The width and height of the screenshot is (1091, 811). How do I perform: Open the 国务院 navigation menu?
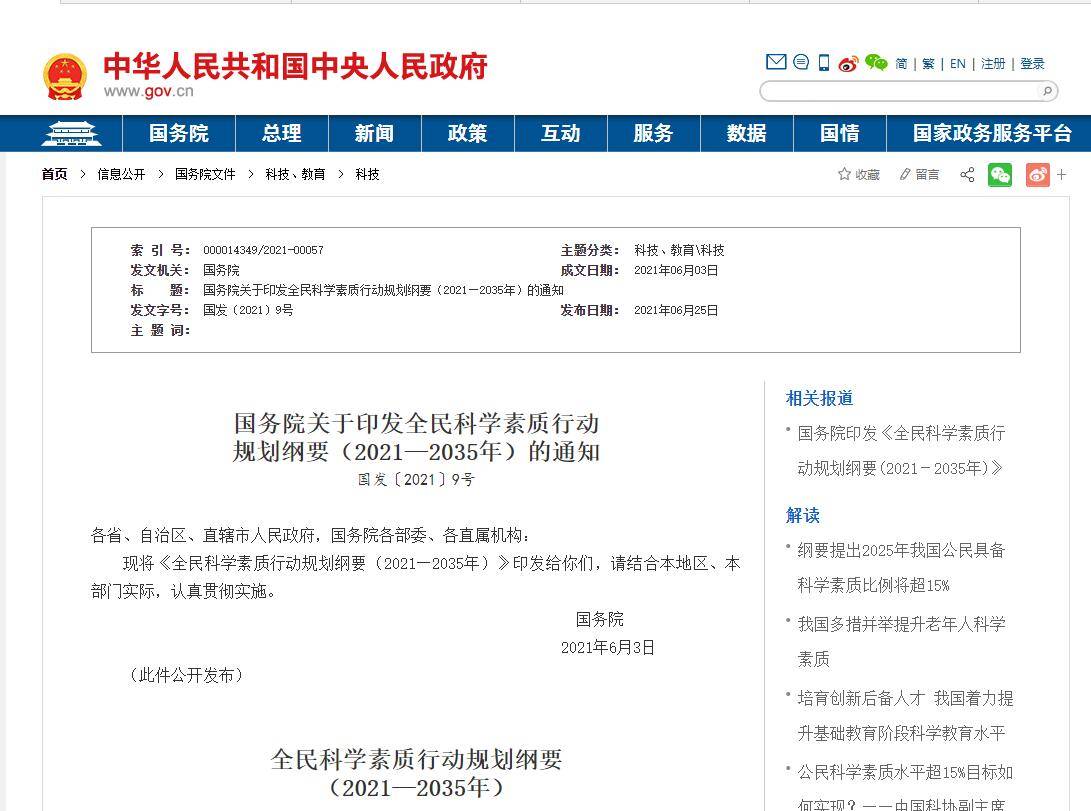179,133
